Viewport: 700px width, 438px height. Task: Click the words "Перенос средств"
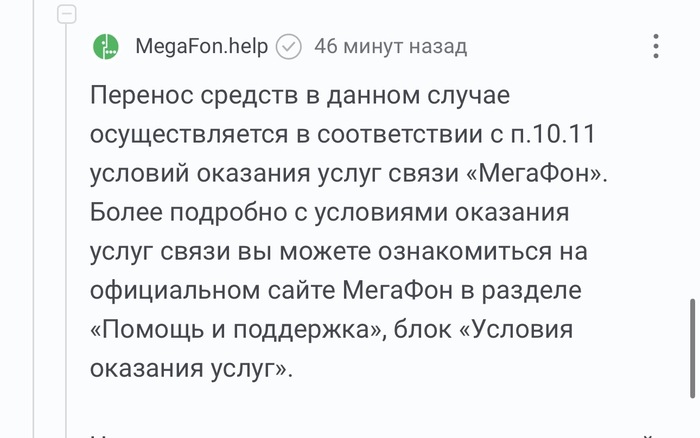point(176,97)
